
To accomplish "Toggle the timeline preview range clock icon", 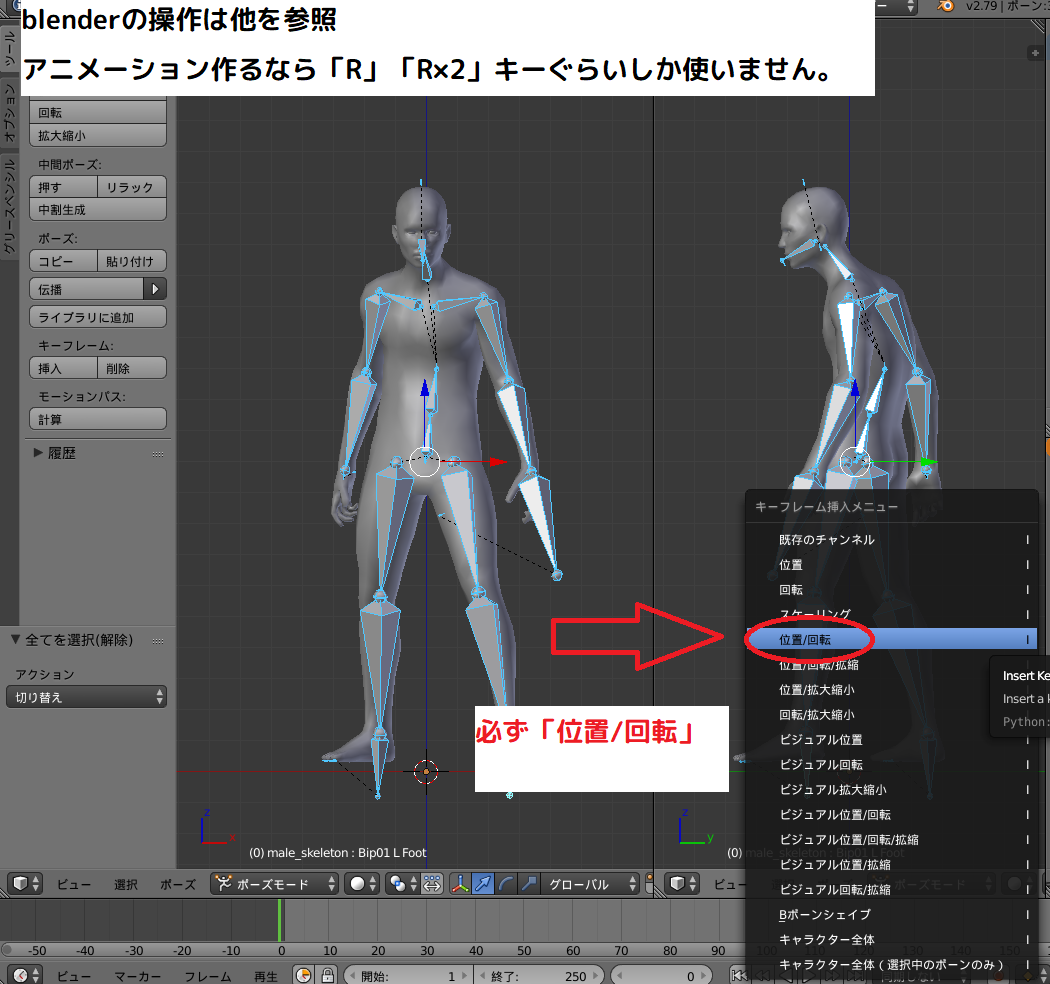I will click(303, 975).
